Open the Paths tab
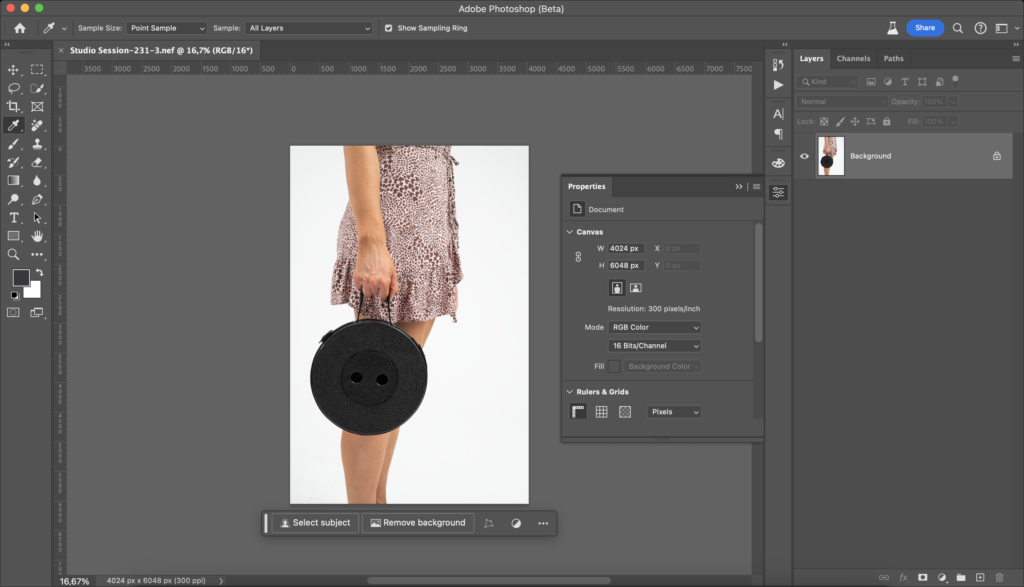This screenshot has height=587, width=1024. coord(893,59)
